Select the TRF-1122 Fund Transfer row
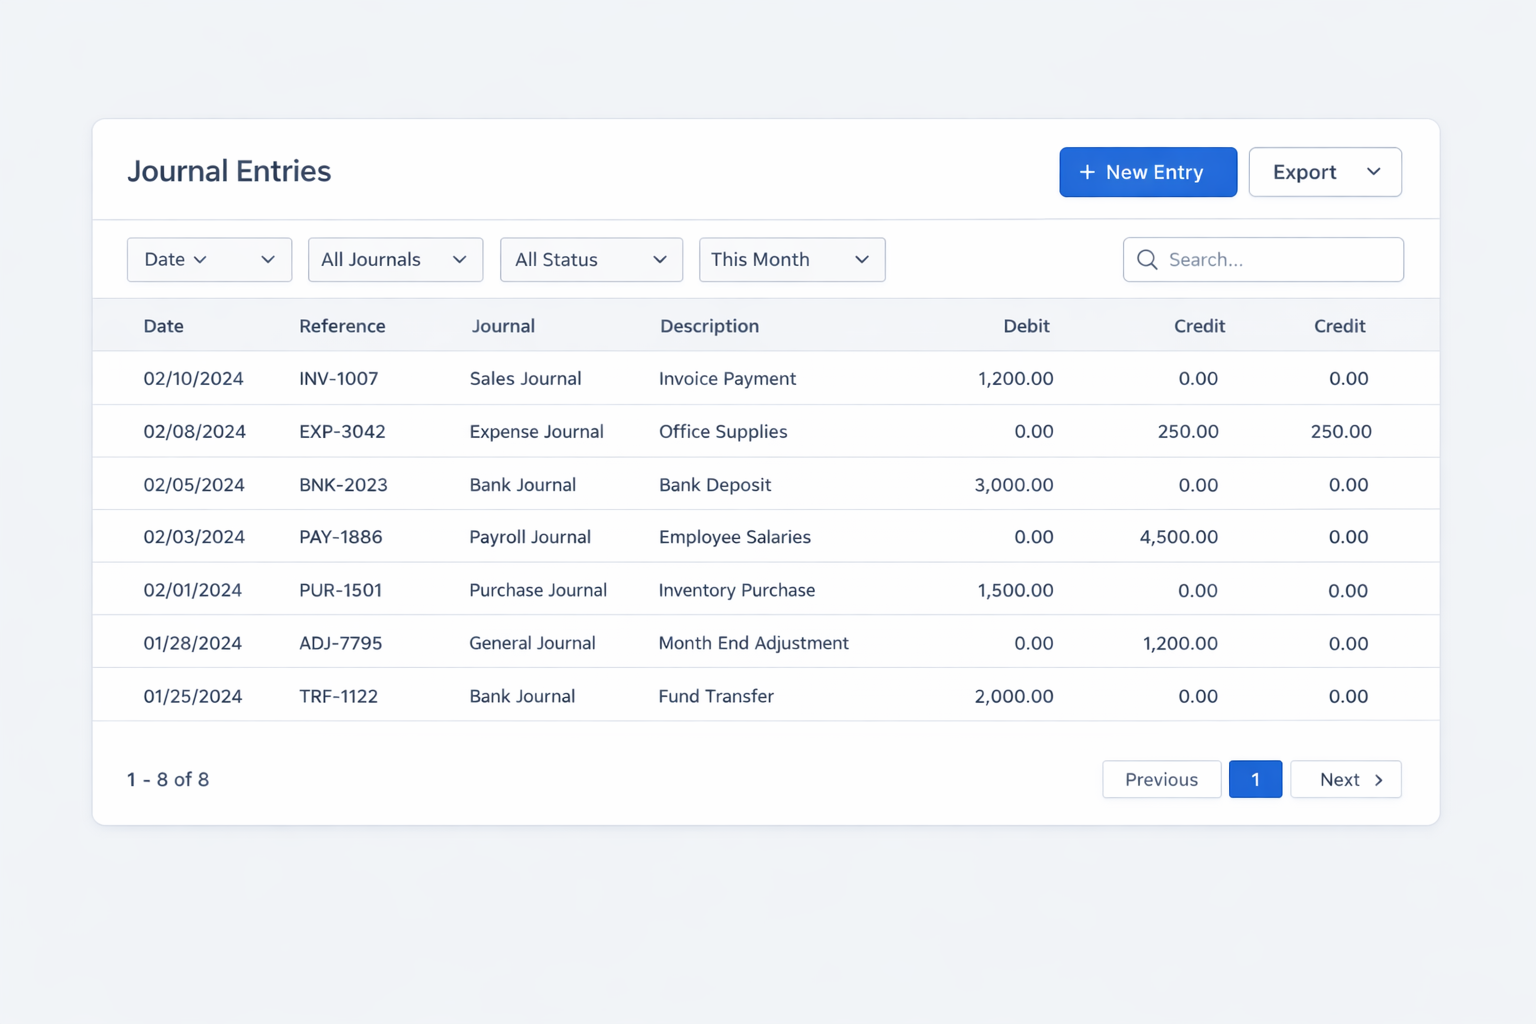The image size is (1536, 1024). [x=715, y=696]
